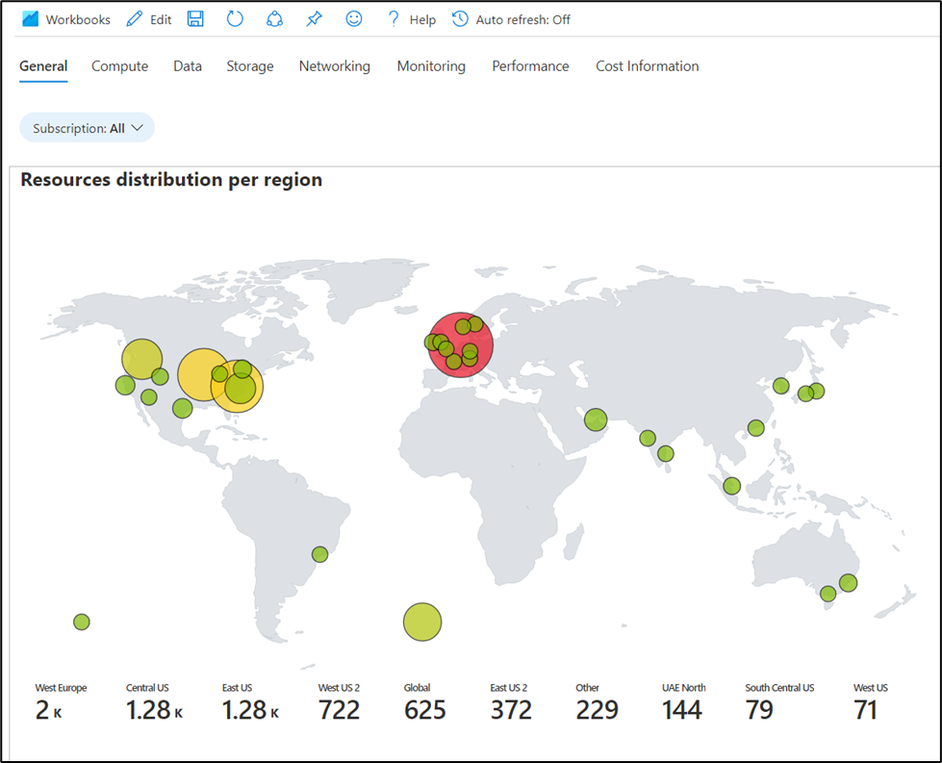The width and height of the screenshot is (942, 763).
Task: Refresh the workbook with circular arrow
Action: tap(235, 19)
